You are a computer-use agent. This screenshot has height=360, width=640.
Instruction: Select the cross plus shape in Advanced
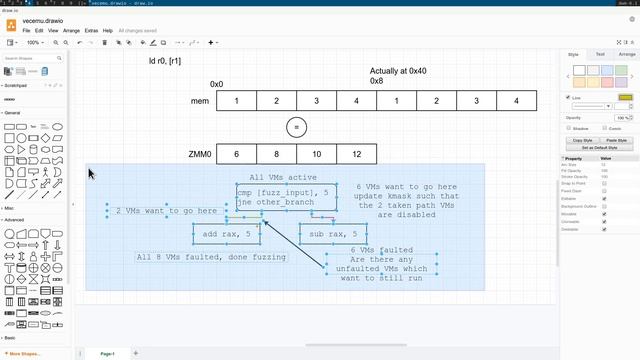(x=45, y=256)
